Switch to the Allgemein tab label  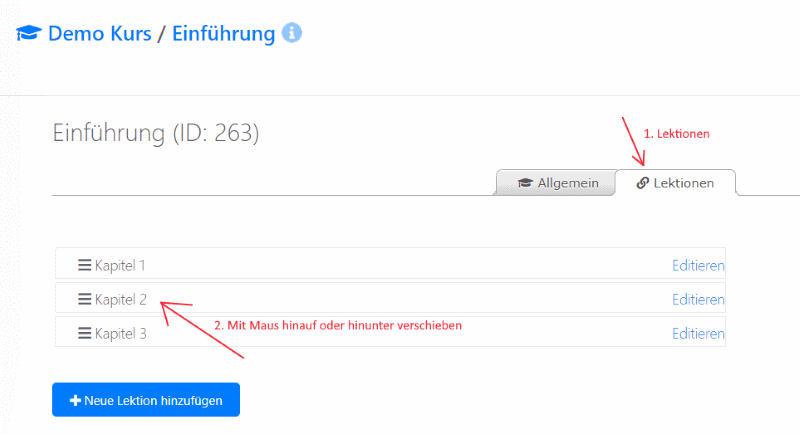click(x=567, y=183)
